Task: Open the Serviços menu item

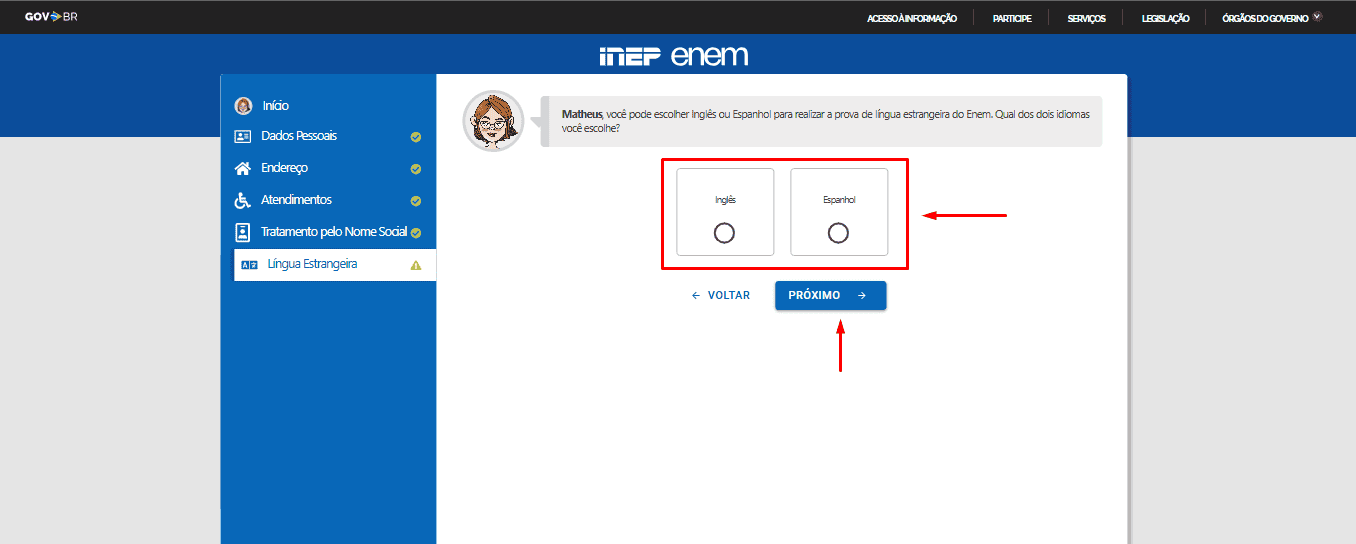Action: 1086,18
